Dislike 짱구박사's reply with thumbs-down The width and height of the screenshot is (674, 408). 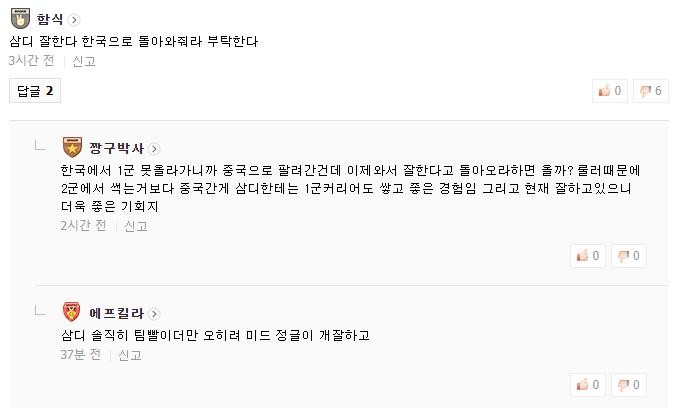pyautogui.click(x=628, y=256)
